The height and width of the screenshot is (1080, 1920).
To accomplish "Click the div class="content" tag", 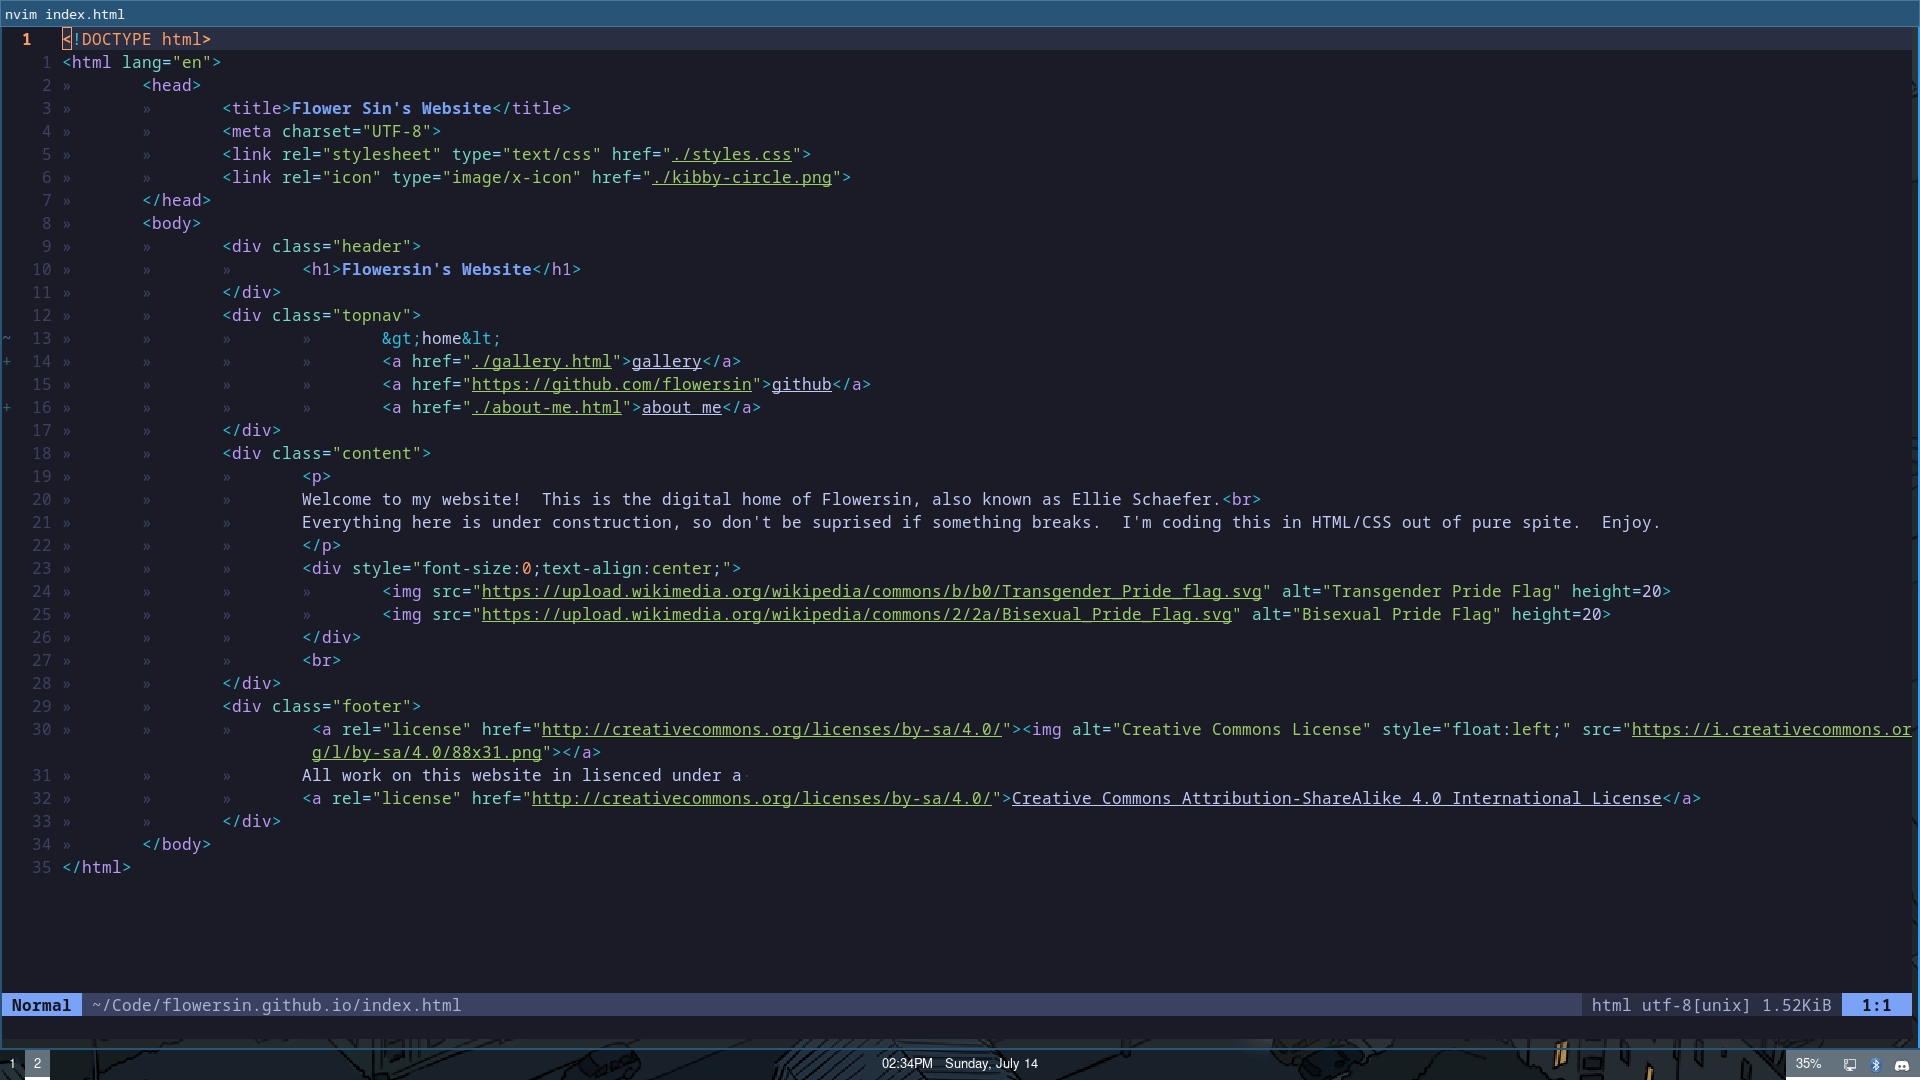I will (x=326, y=453).
